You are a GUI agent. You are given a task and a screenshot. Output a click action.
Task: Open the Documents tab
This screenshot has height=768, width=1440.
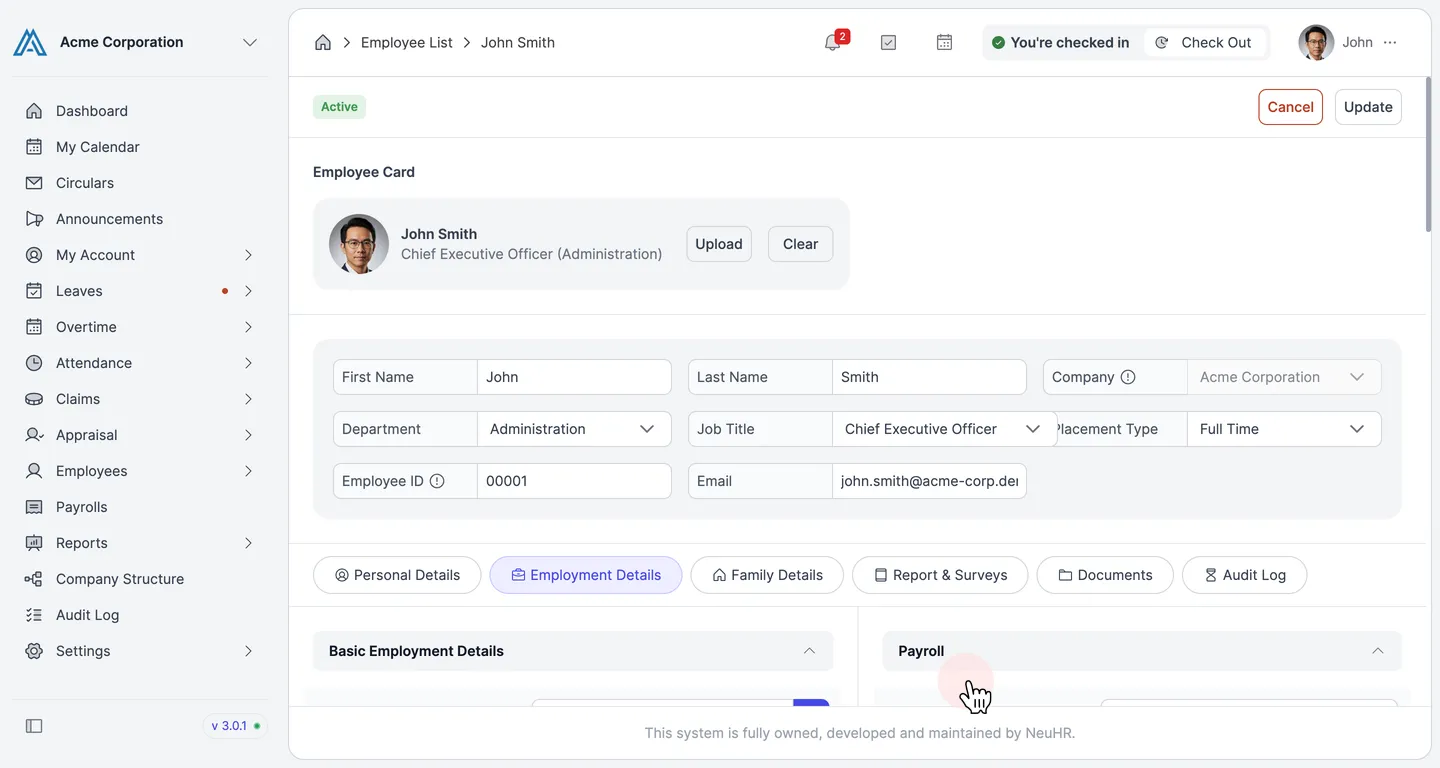tap(1105, 575)
